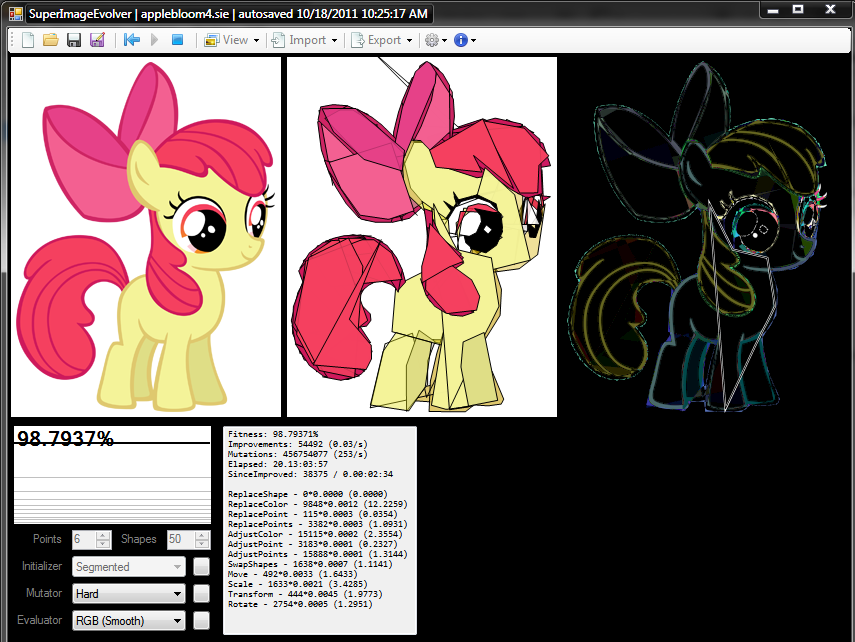Click the 'ReplaceShape' stats line
855x642 pixels.
tap(308, 494)
